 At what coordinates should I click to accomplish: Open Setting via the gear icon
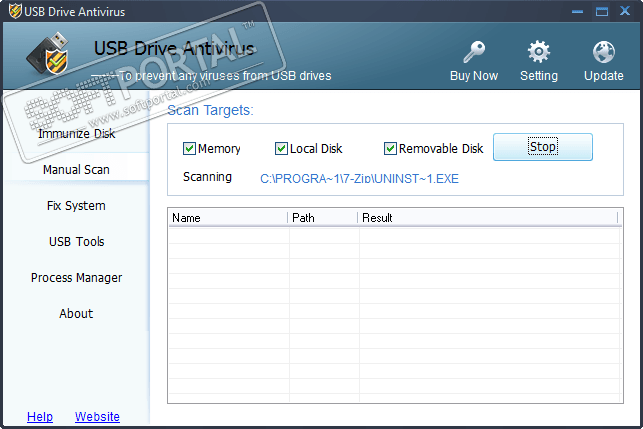(539, 52)
